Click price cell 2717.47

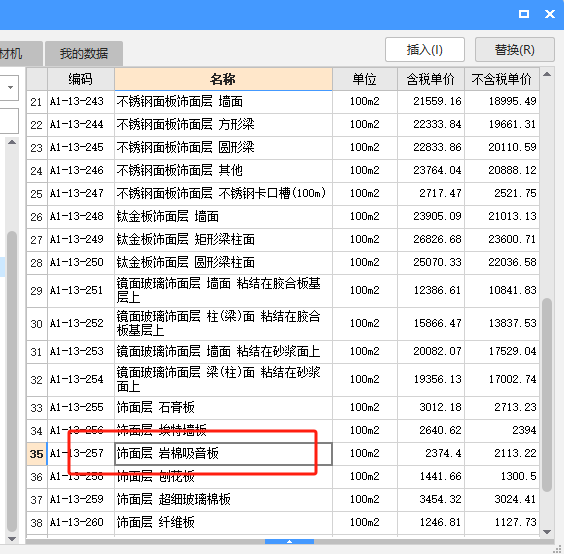coord(431,194)
